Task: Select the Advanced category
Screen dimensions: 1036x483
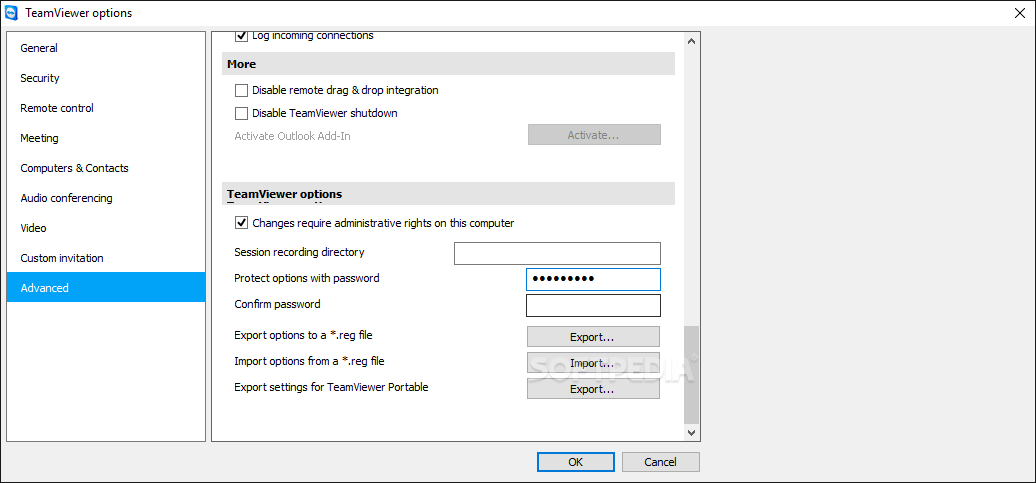Action: pos(106,287)
